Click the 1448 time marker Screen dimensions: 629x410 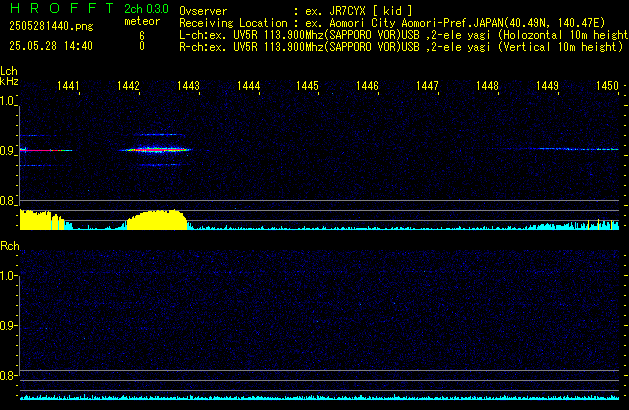(x=487, y=86)
